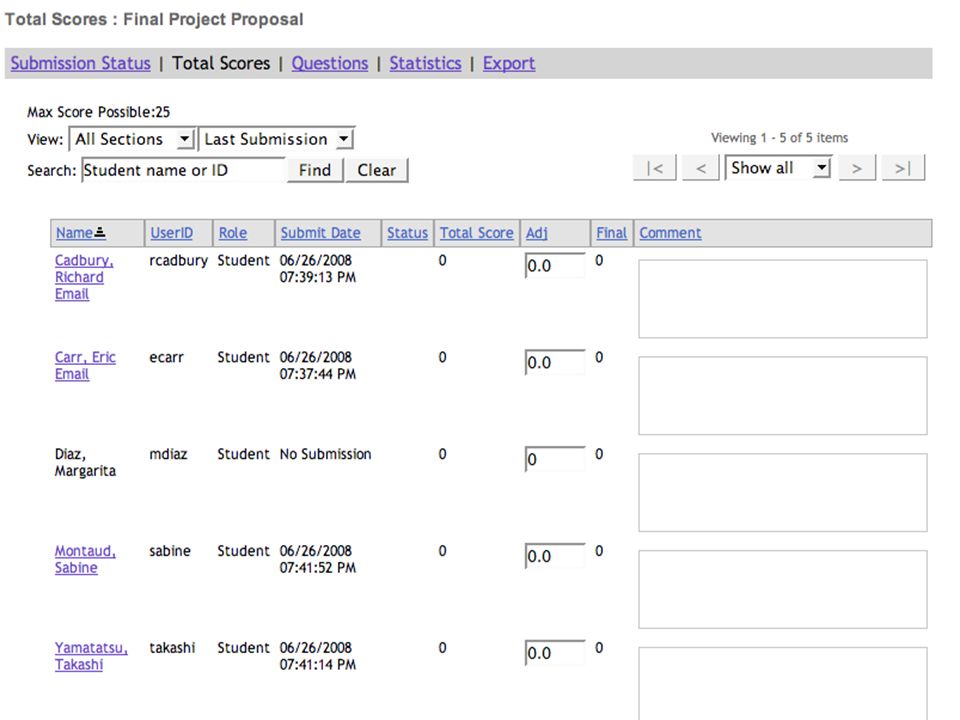The image size is (960, 720).
Task: Sort by Submit Date column
Action: (x=320, y=233)
